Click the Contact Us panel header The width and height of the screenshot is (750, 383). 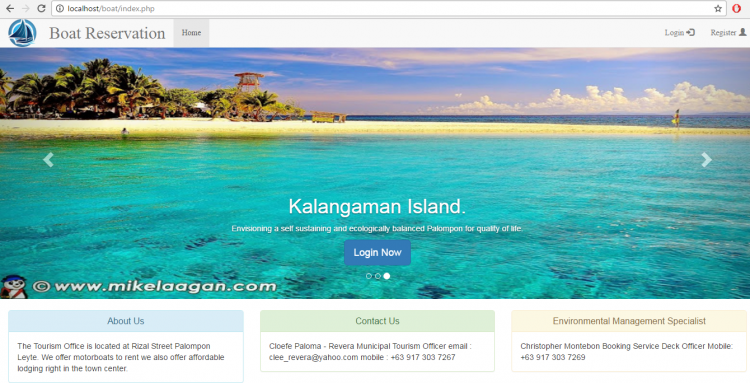pyautogui.click(x=377, y=321)
